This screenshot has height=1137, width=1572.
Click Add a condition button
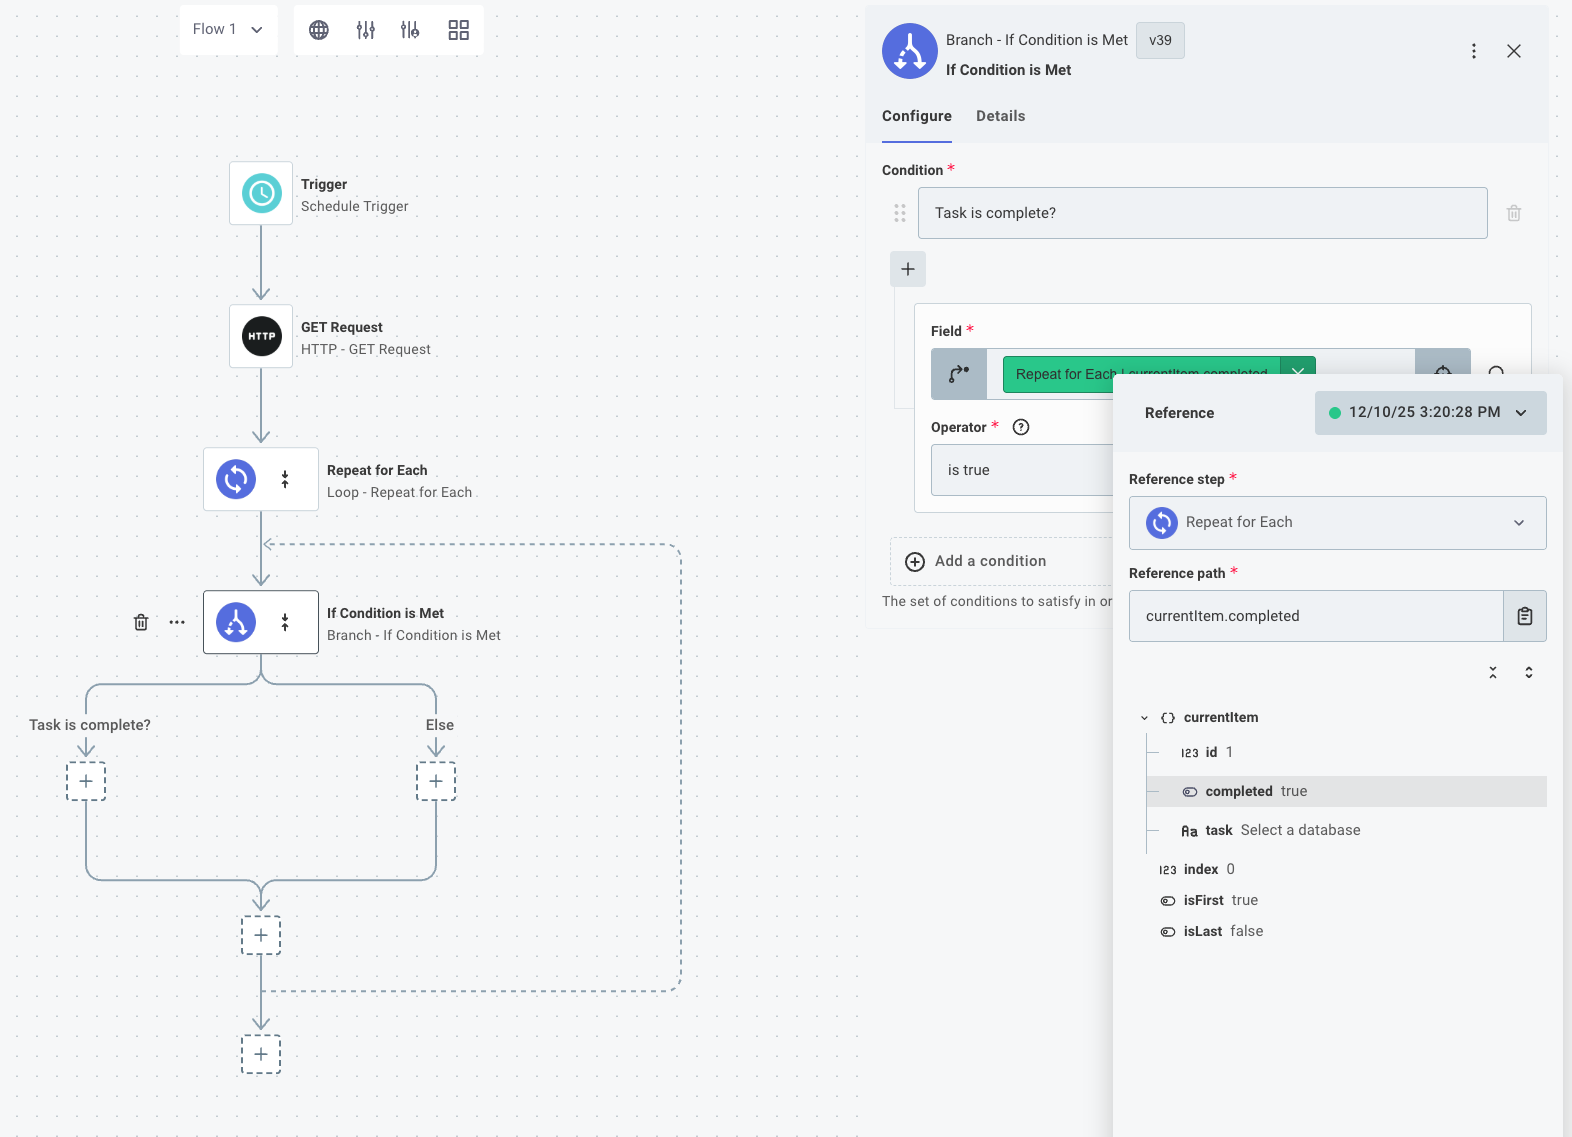990,561
